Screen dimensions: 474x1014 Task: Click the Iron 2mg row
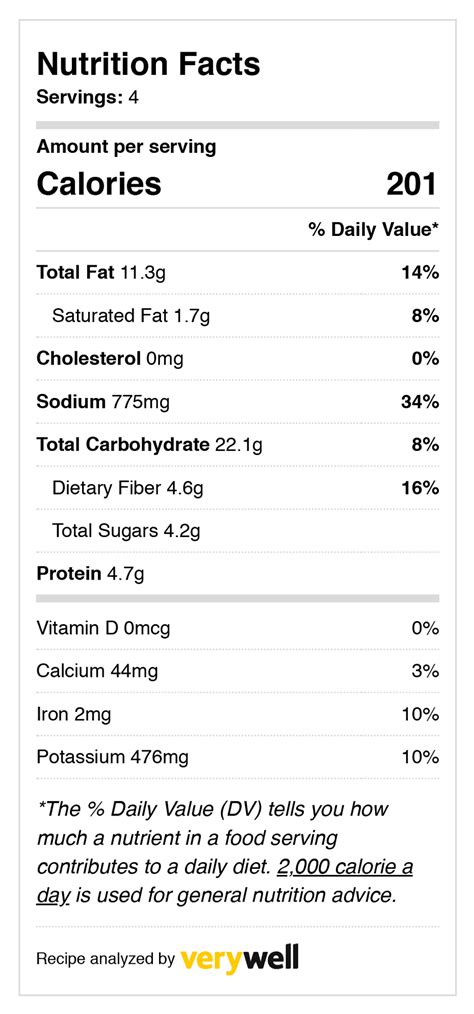tap(238, 714)
